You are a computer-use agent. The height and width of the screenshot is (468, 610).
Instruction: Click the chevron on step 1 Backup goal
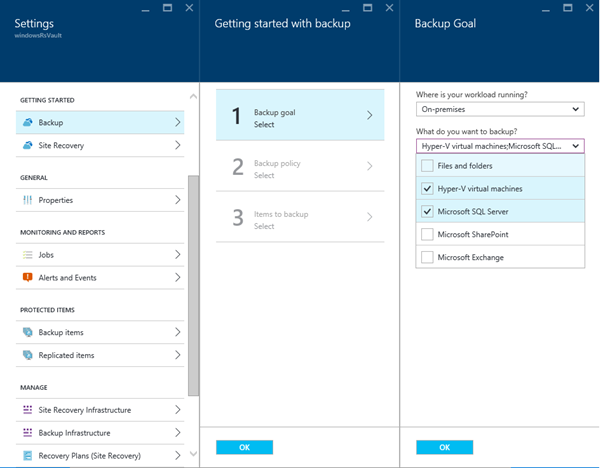click(370, 115)
